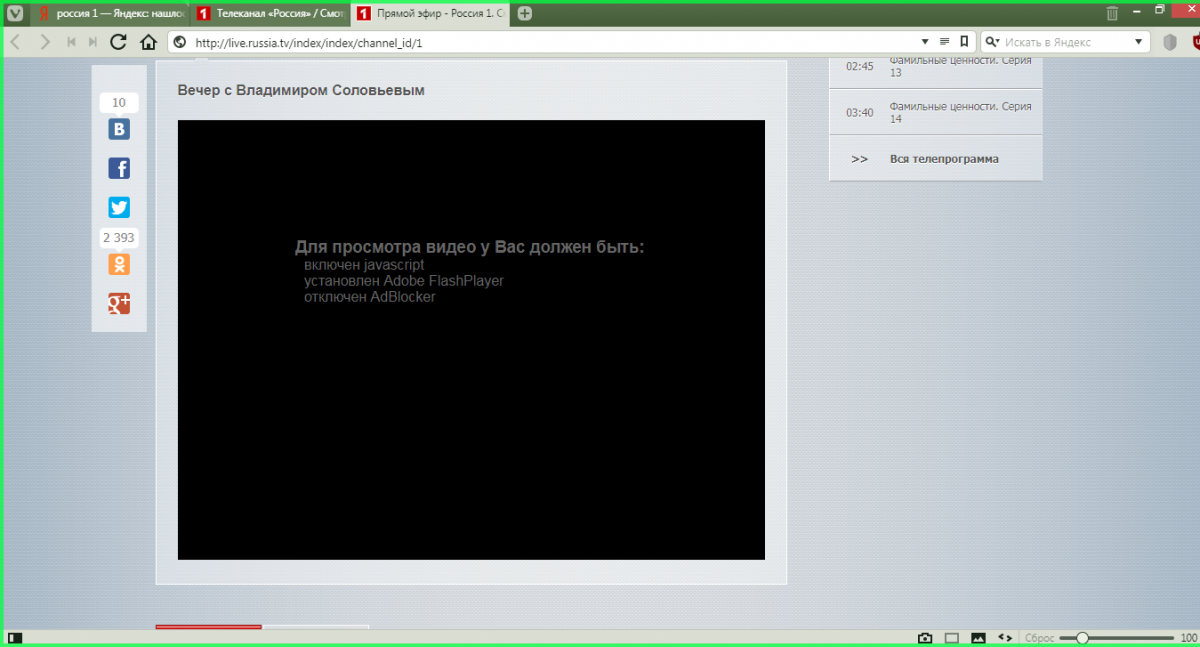Click the Odnoklassniki counter 2 393
1200x647 pixels.
coord(119,238)
